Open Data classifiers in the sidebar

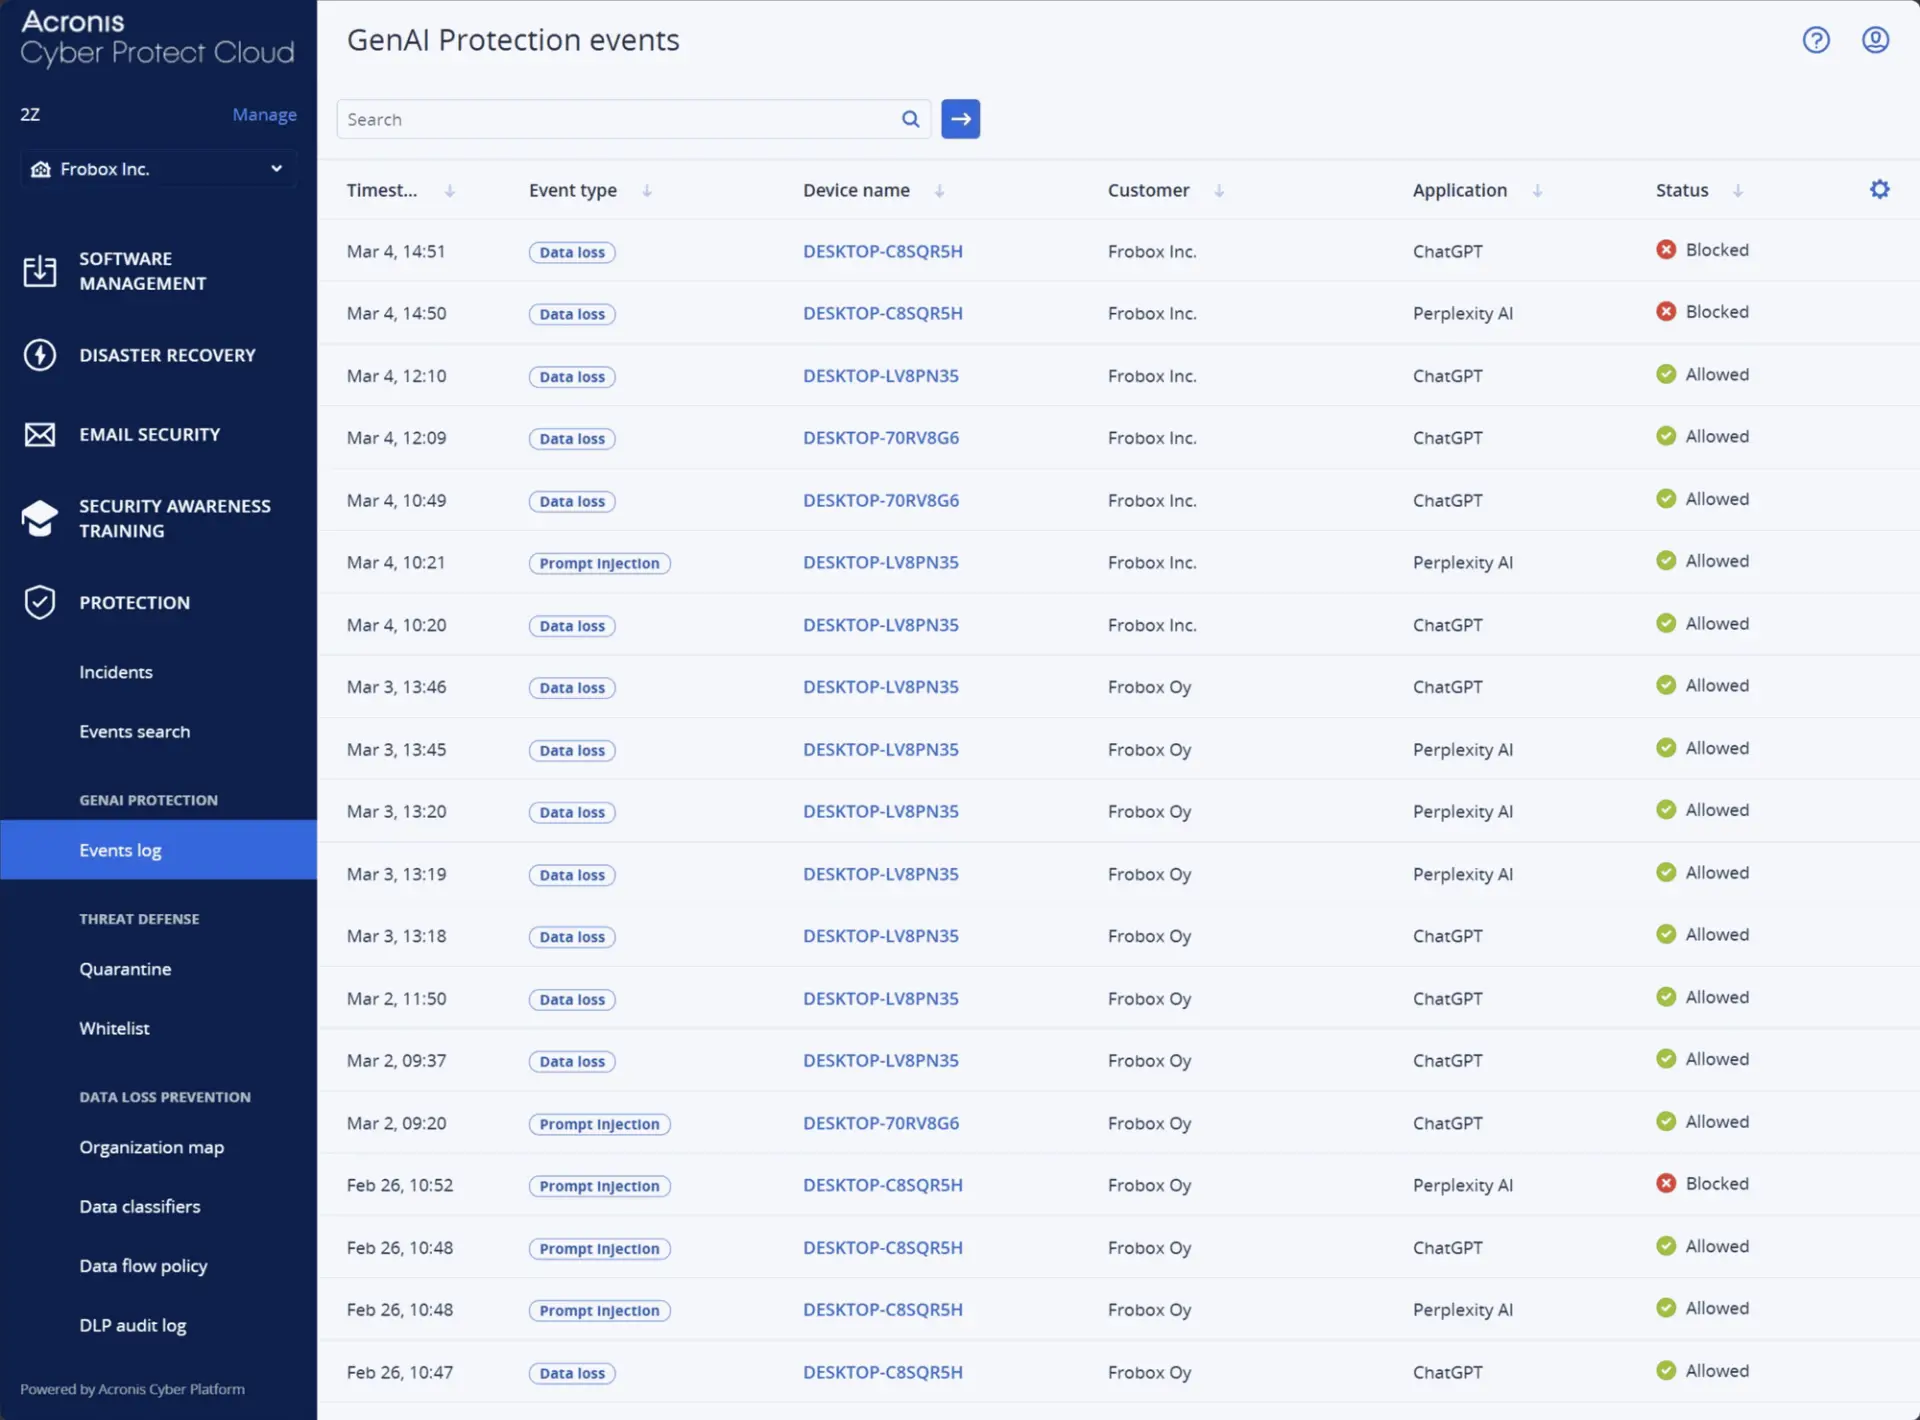click(140, 1206)
